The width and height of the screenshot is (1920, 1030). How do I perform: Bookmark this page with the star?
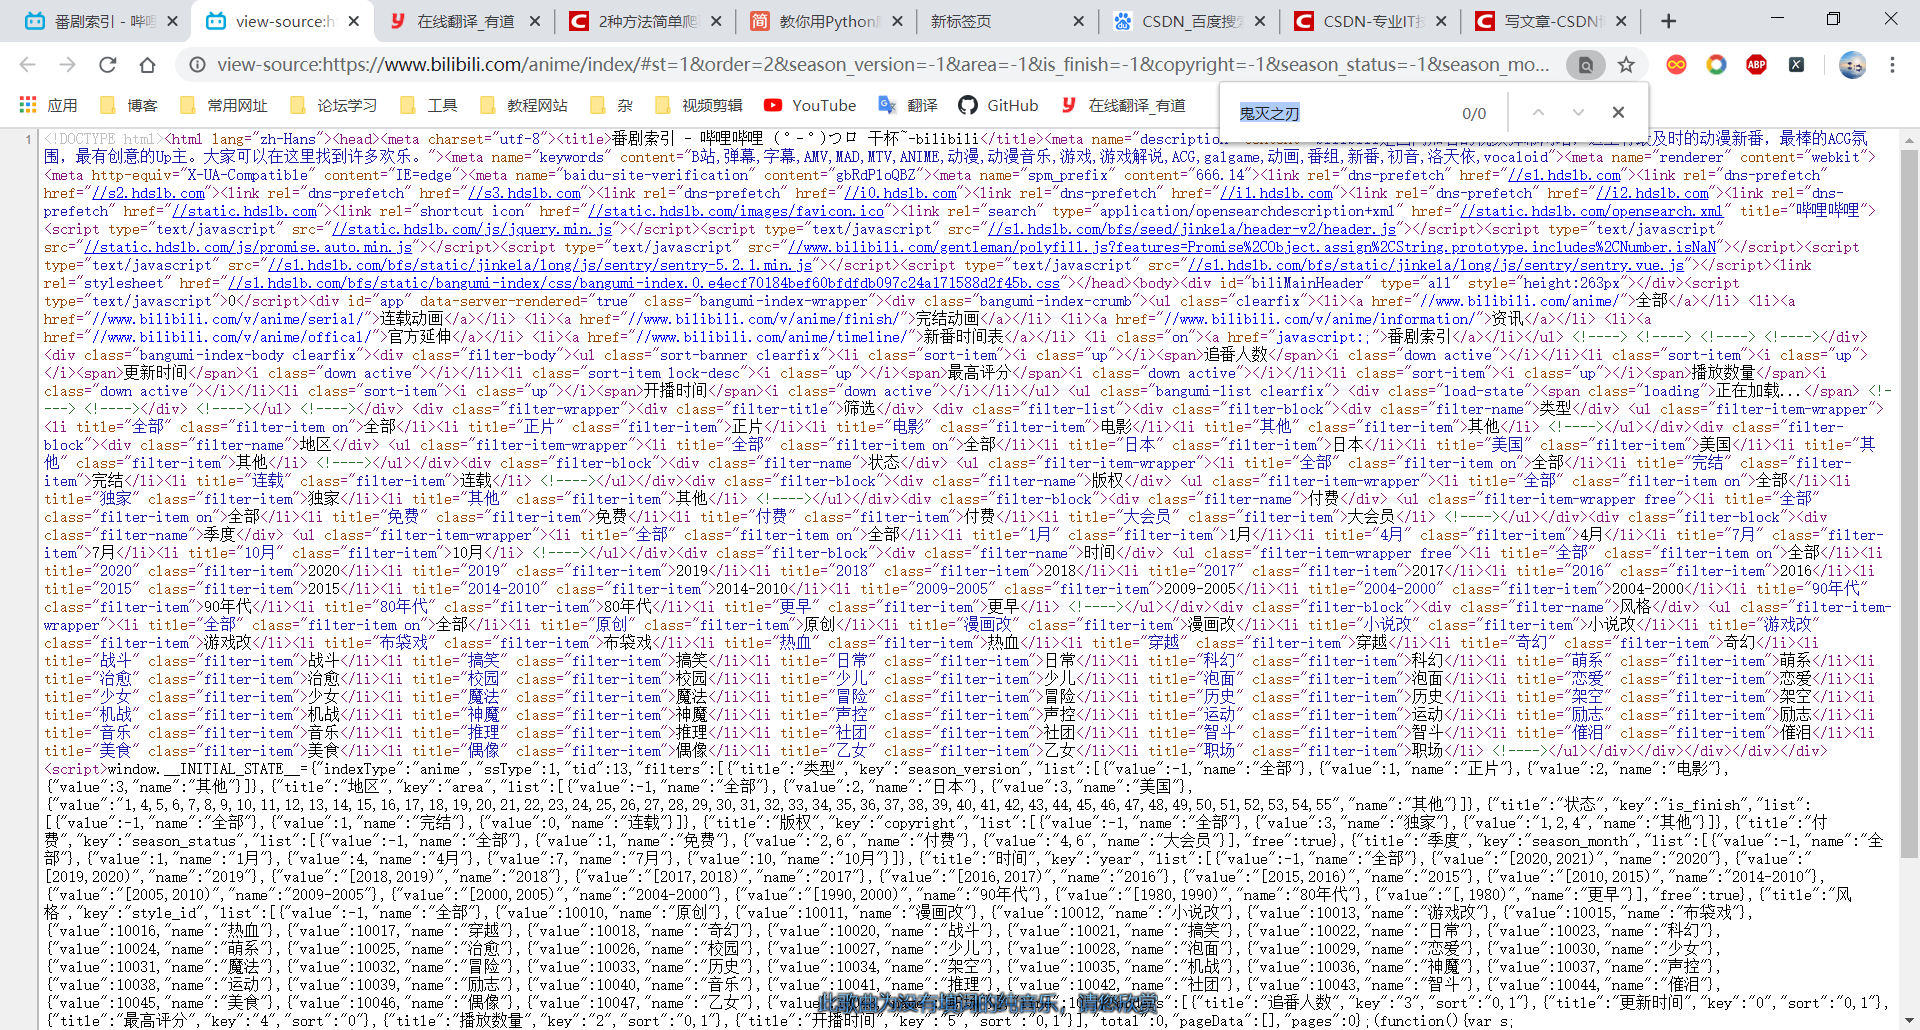click(x=1626, y=65)
